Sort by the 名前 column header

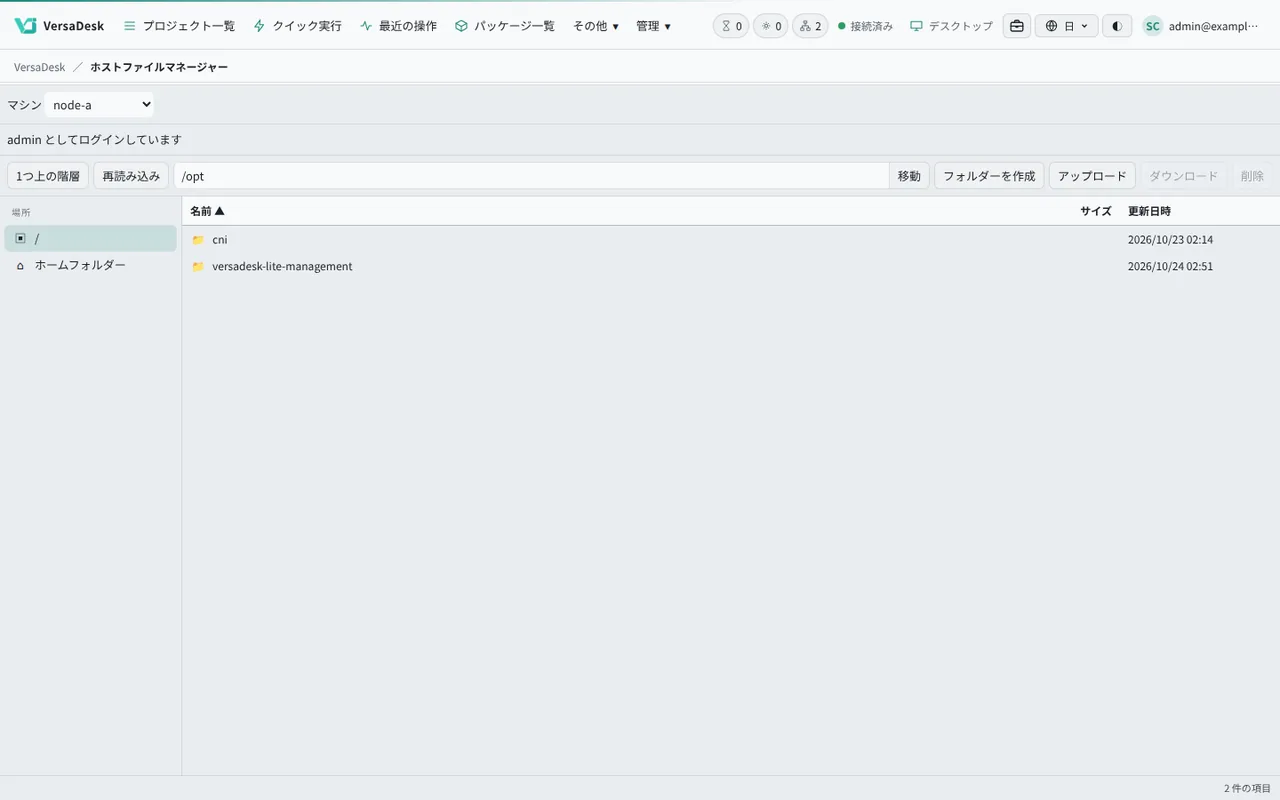[207, 211]
